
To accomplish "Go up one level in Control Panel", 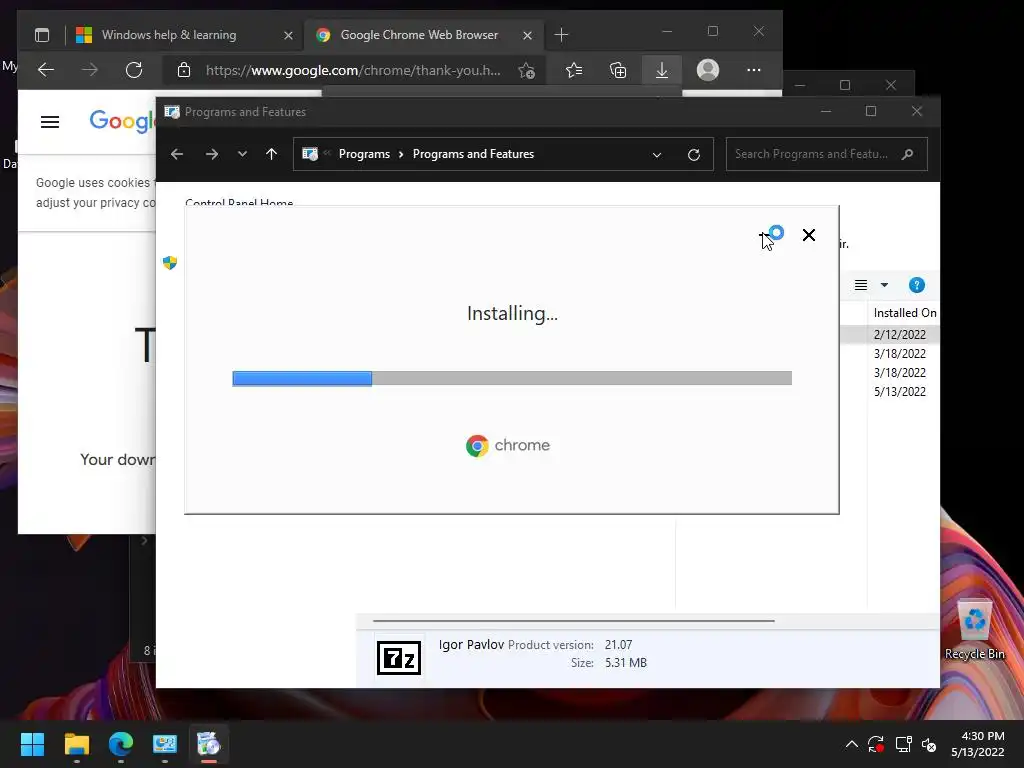I will pyautogui.click(x=272, y=154).
